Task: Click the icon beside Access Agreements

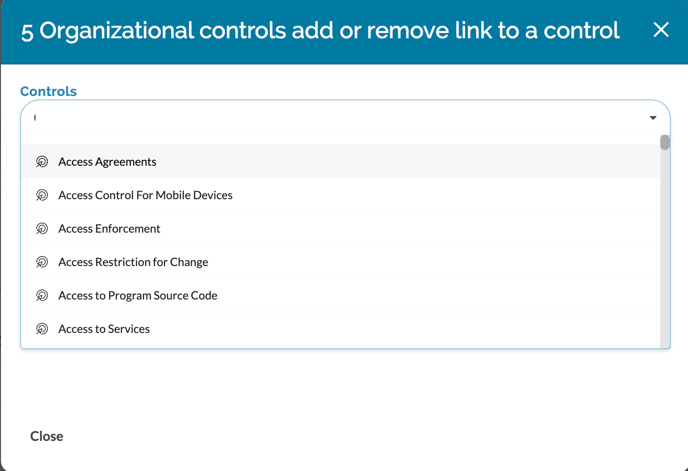Action: pyautogui.click(x=42, y=162)
